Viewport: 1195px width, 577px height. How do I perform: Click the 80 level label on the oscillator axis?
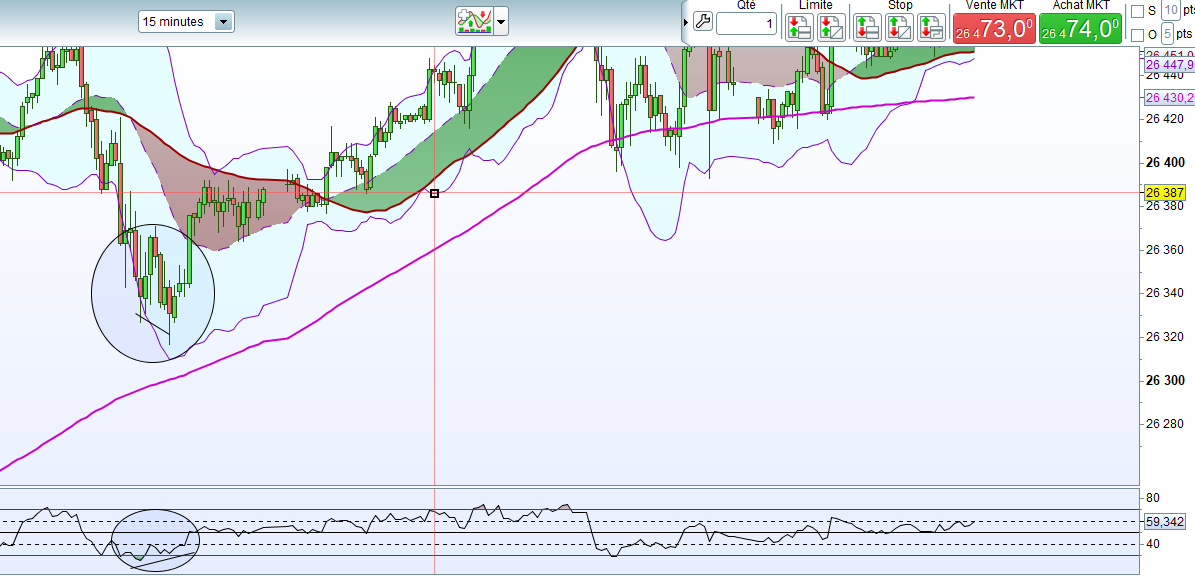(x=1152, y=498)
